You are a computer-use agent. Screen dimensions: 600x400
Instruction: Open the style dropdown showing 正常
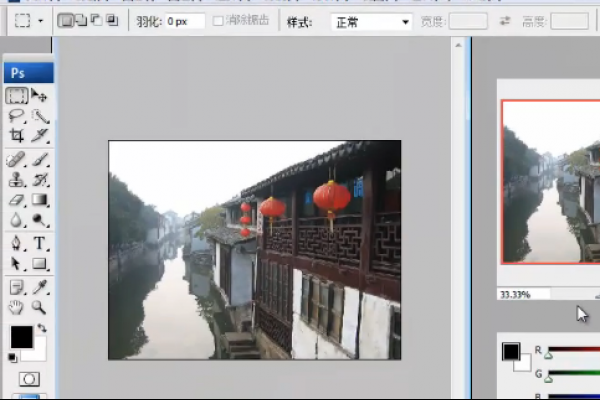(371, 22)
